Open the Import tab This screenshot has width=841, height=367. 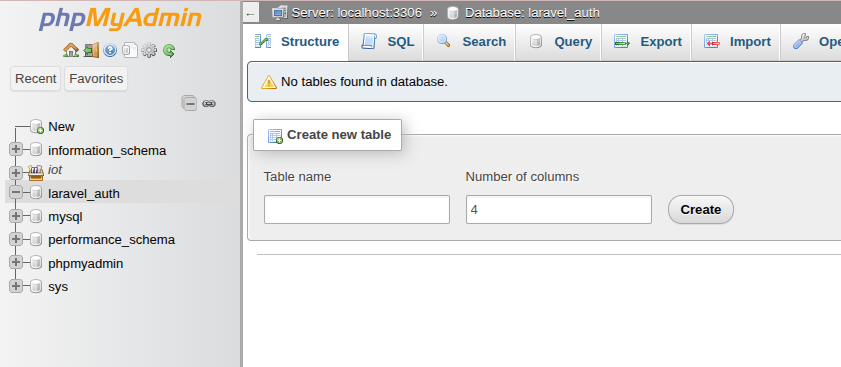click(x=736, y=42)
